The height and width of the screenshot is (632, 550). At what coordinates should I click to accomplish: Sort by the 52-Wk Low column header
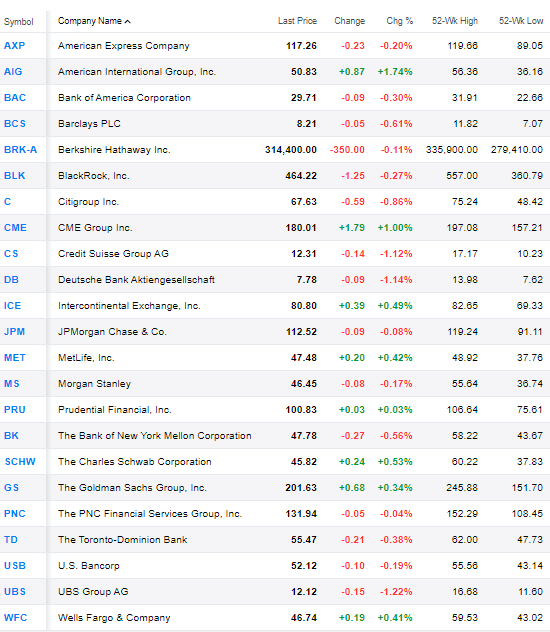(521, 21)
